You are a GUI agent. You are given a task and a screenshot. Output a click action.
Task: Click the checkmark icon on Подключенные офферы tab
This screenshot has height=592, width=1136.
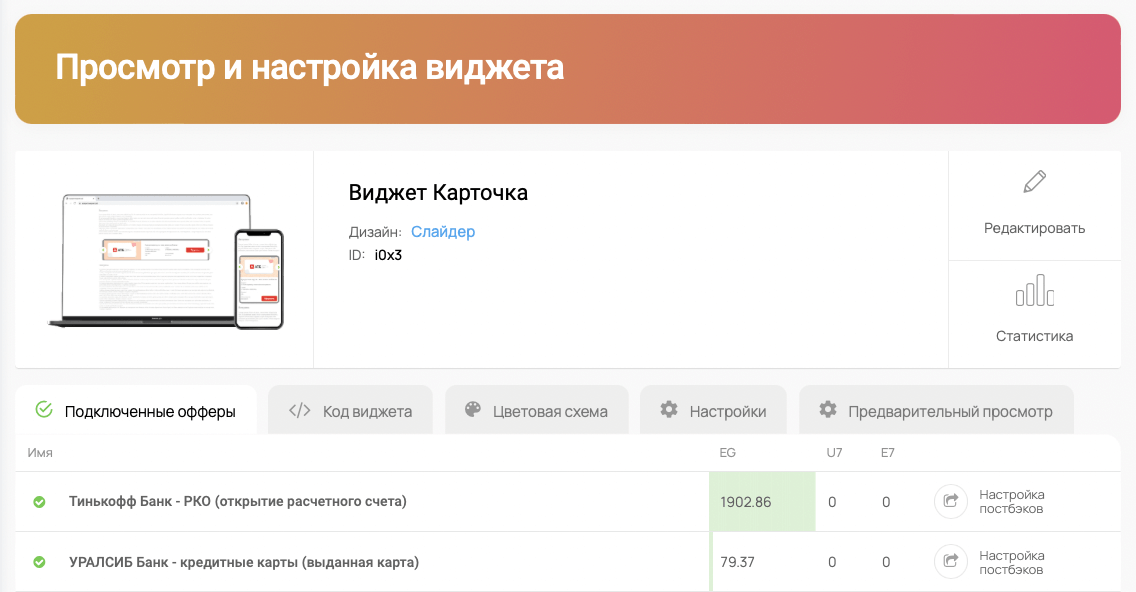pos(44,409)
